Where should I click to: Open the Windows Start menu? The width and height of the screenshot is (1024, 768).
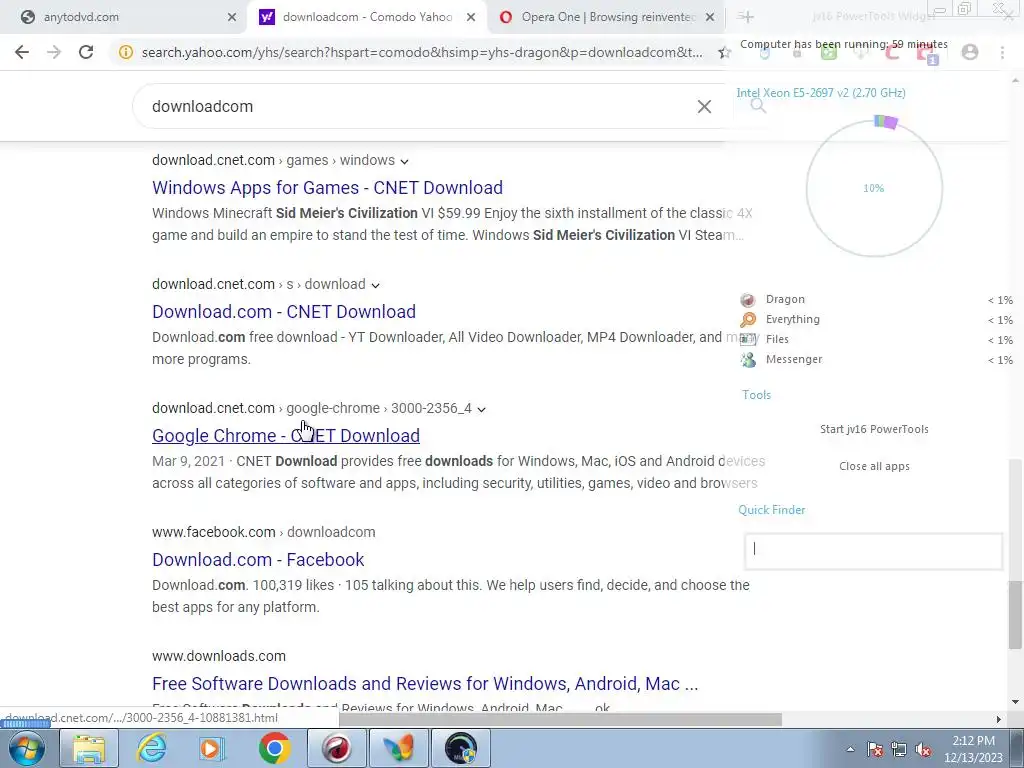point(26,748)
